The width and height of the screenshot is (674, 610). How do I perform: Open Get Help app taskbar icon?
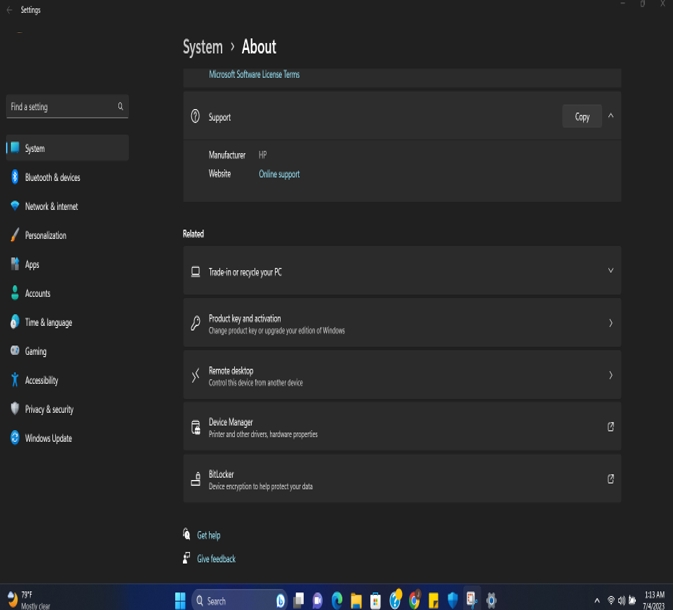[x=395, y=599]
